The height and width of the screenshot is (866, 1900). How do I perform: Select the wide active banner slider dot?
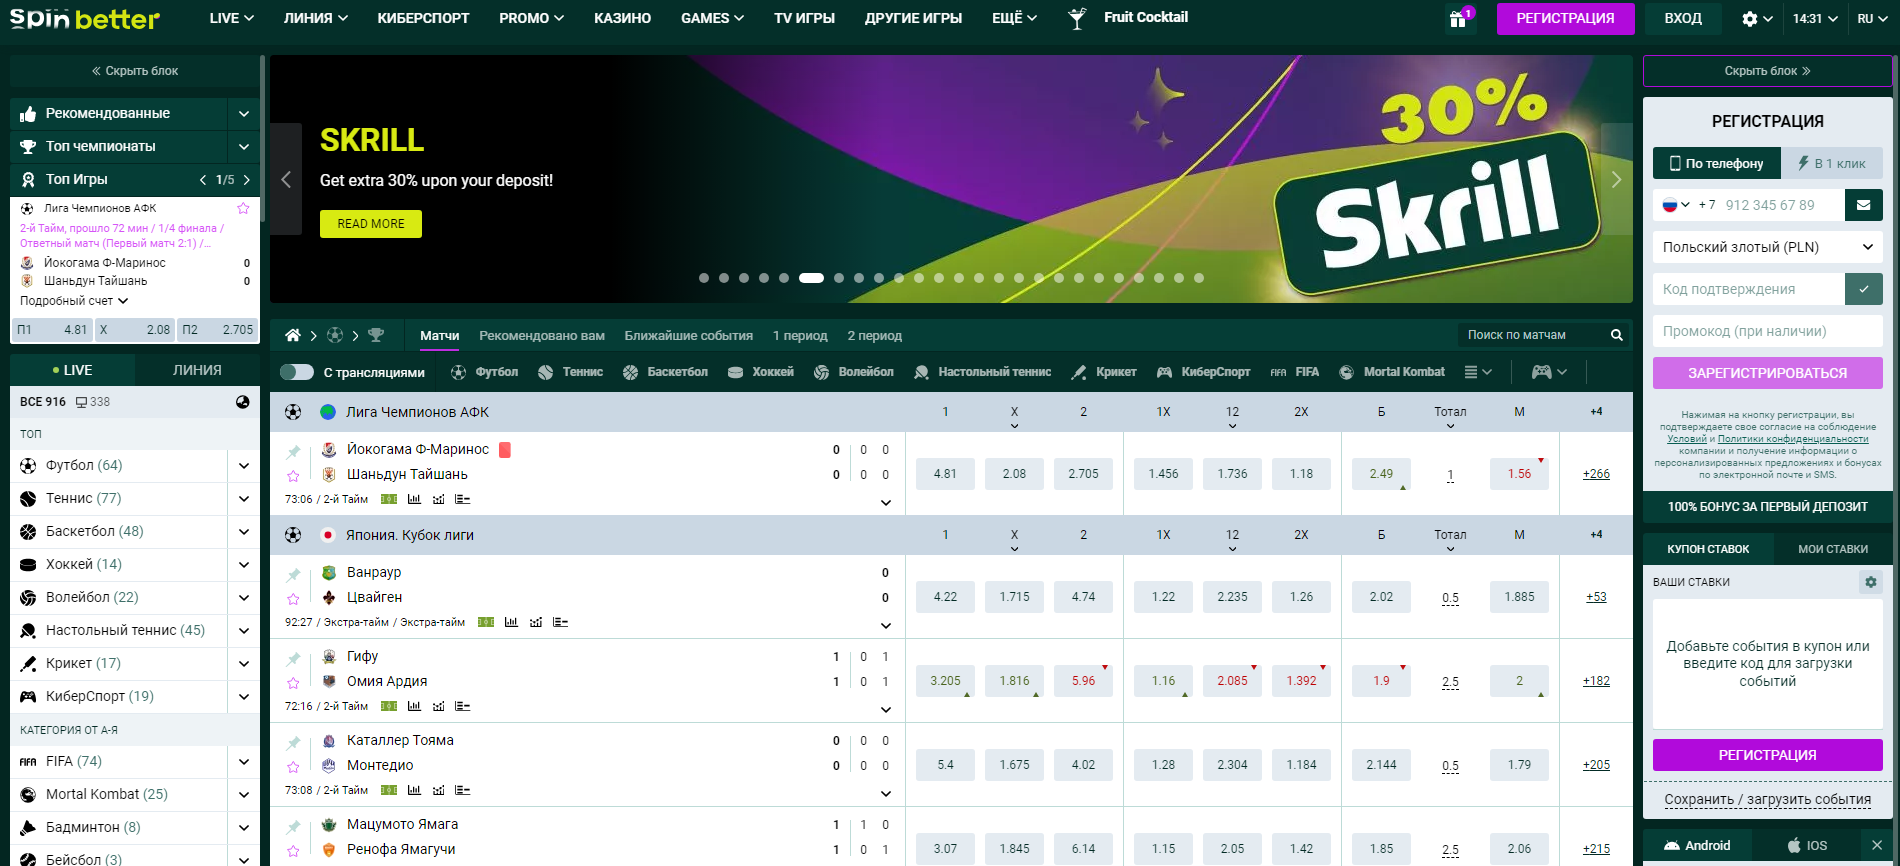coord(811,278)
